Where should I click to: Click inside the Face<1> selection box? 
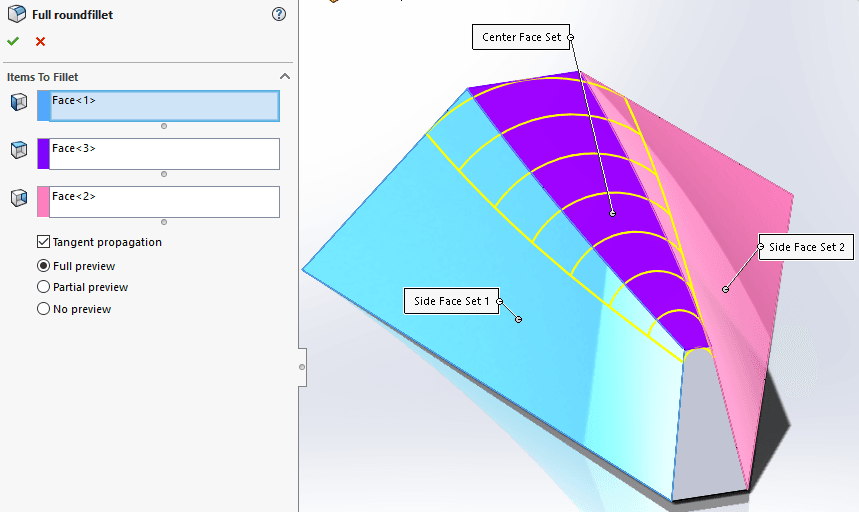click(164, 106)
